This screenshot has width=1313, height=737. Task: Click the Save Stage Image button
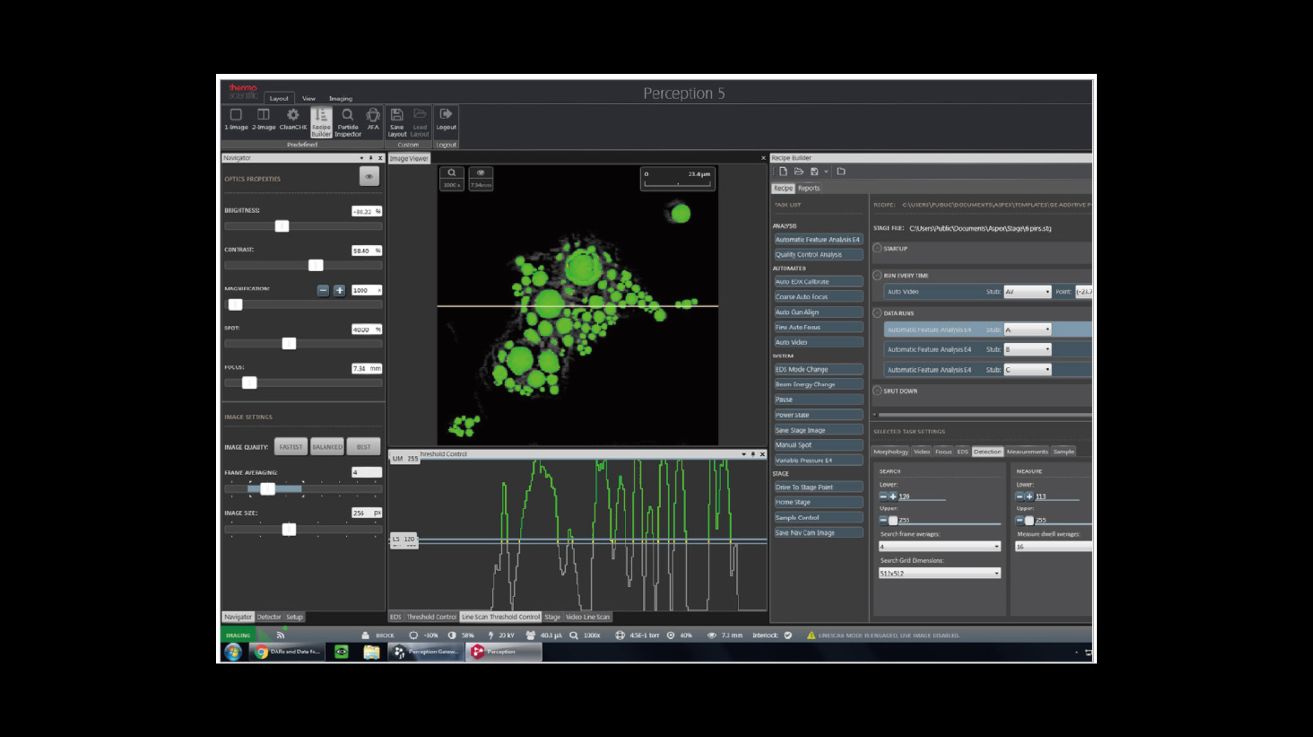(x=818, y=430)
